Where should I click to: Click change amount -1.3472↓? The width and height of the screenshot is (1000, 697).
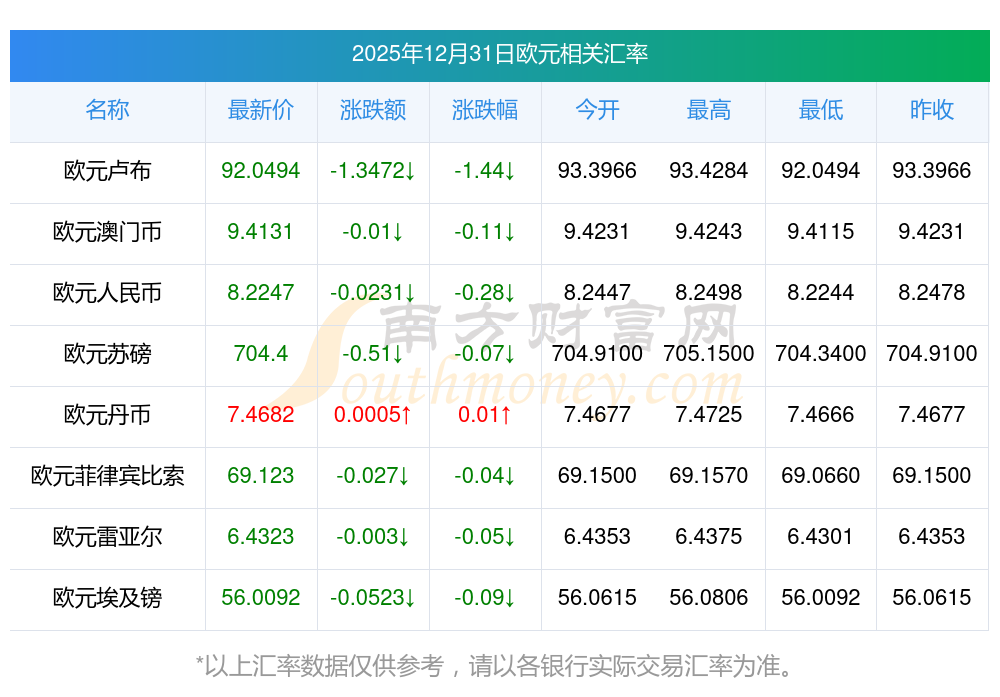(372, 171)
